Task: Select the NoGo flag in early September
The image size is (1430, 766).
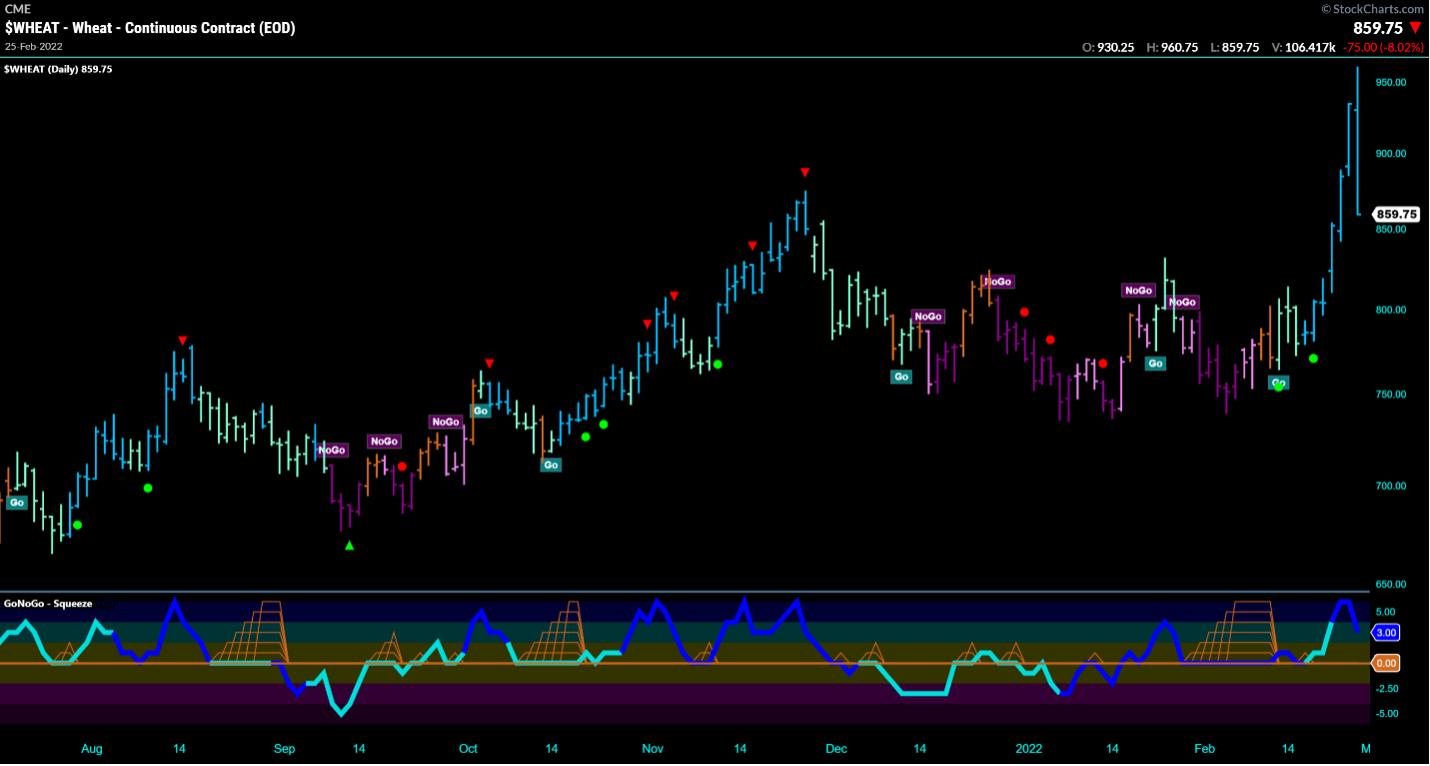Action: pyautogui.click(x=332, y=450)
